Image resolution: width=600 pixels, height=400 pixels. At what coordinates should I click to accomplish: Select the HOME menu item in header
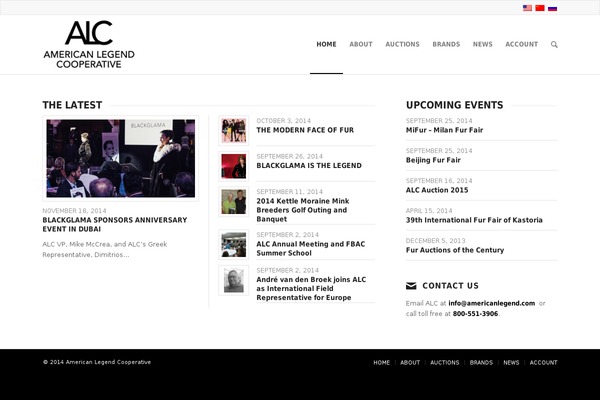(x=326, y=44)
